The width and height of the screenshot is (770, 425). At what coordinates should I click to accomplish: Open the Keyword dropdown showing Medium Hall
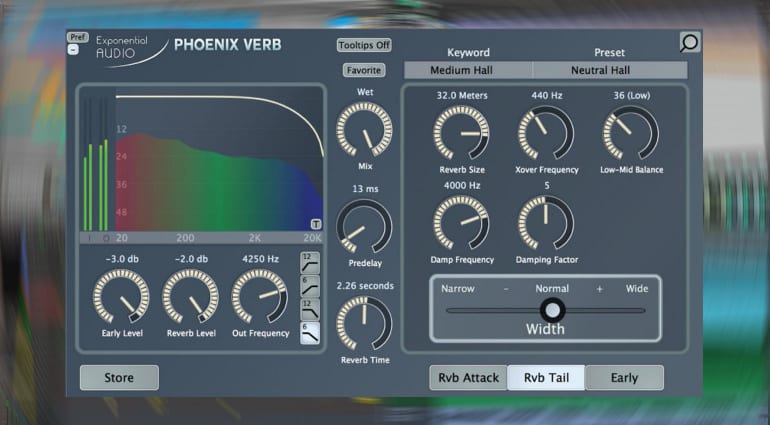pos(468,71)
